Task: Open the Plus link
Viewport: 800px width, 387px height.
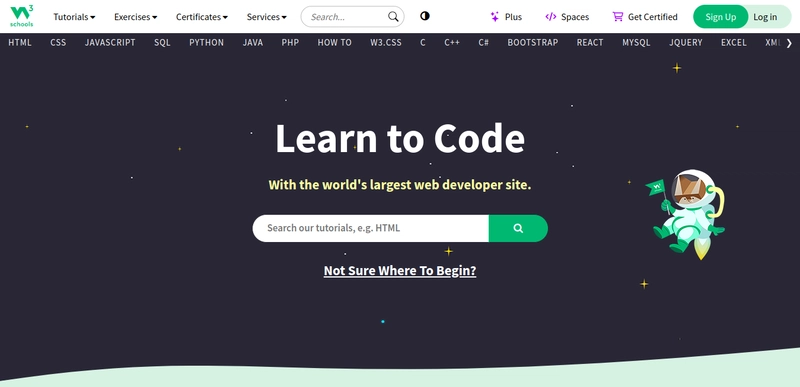Action: pos(506,17)
